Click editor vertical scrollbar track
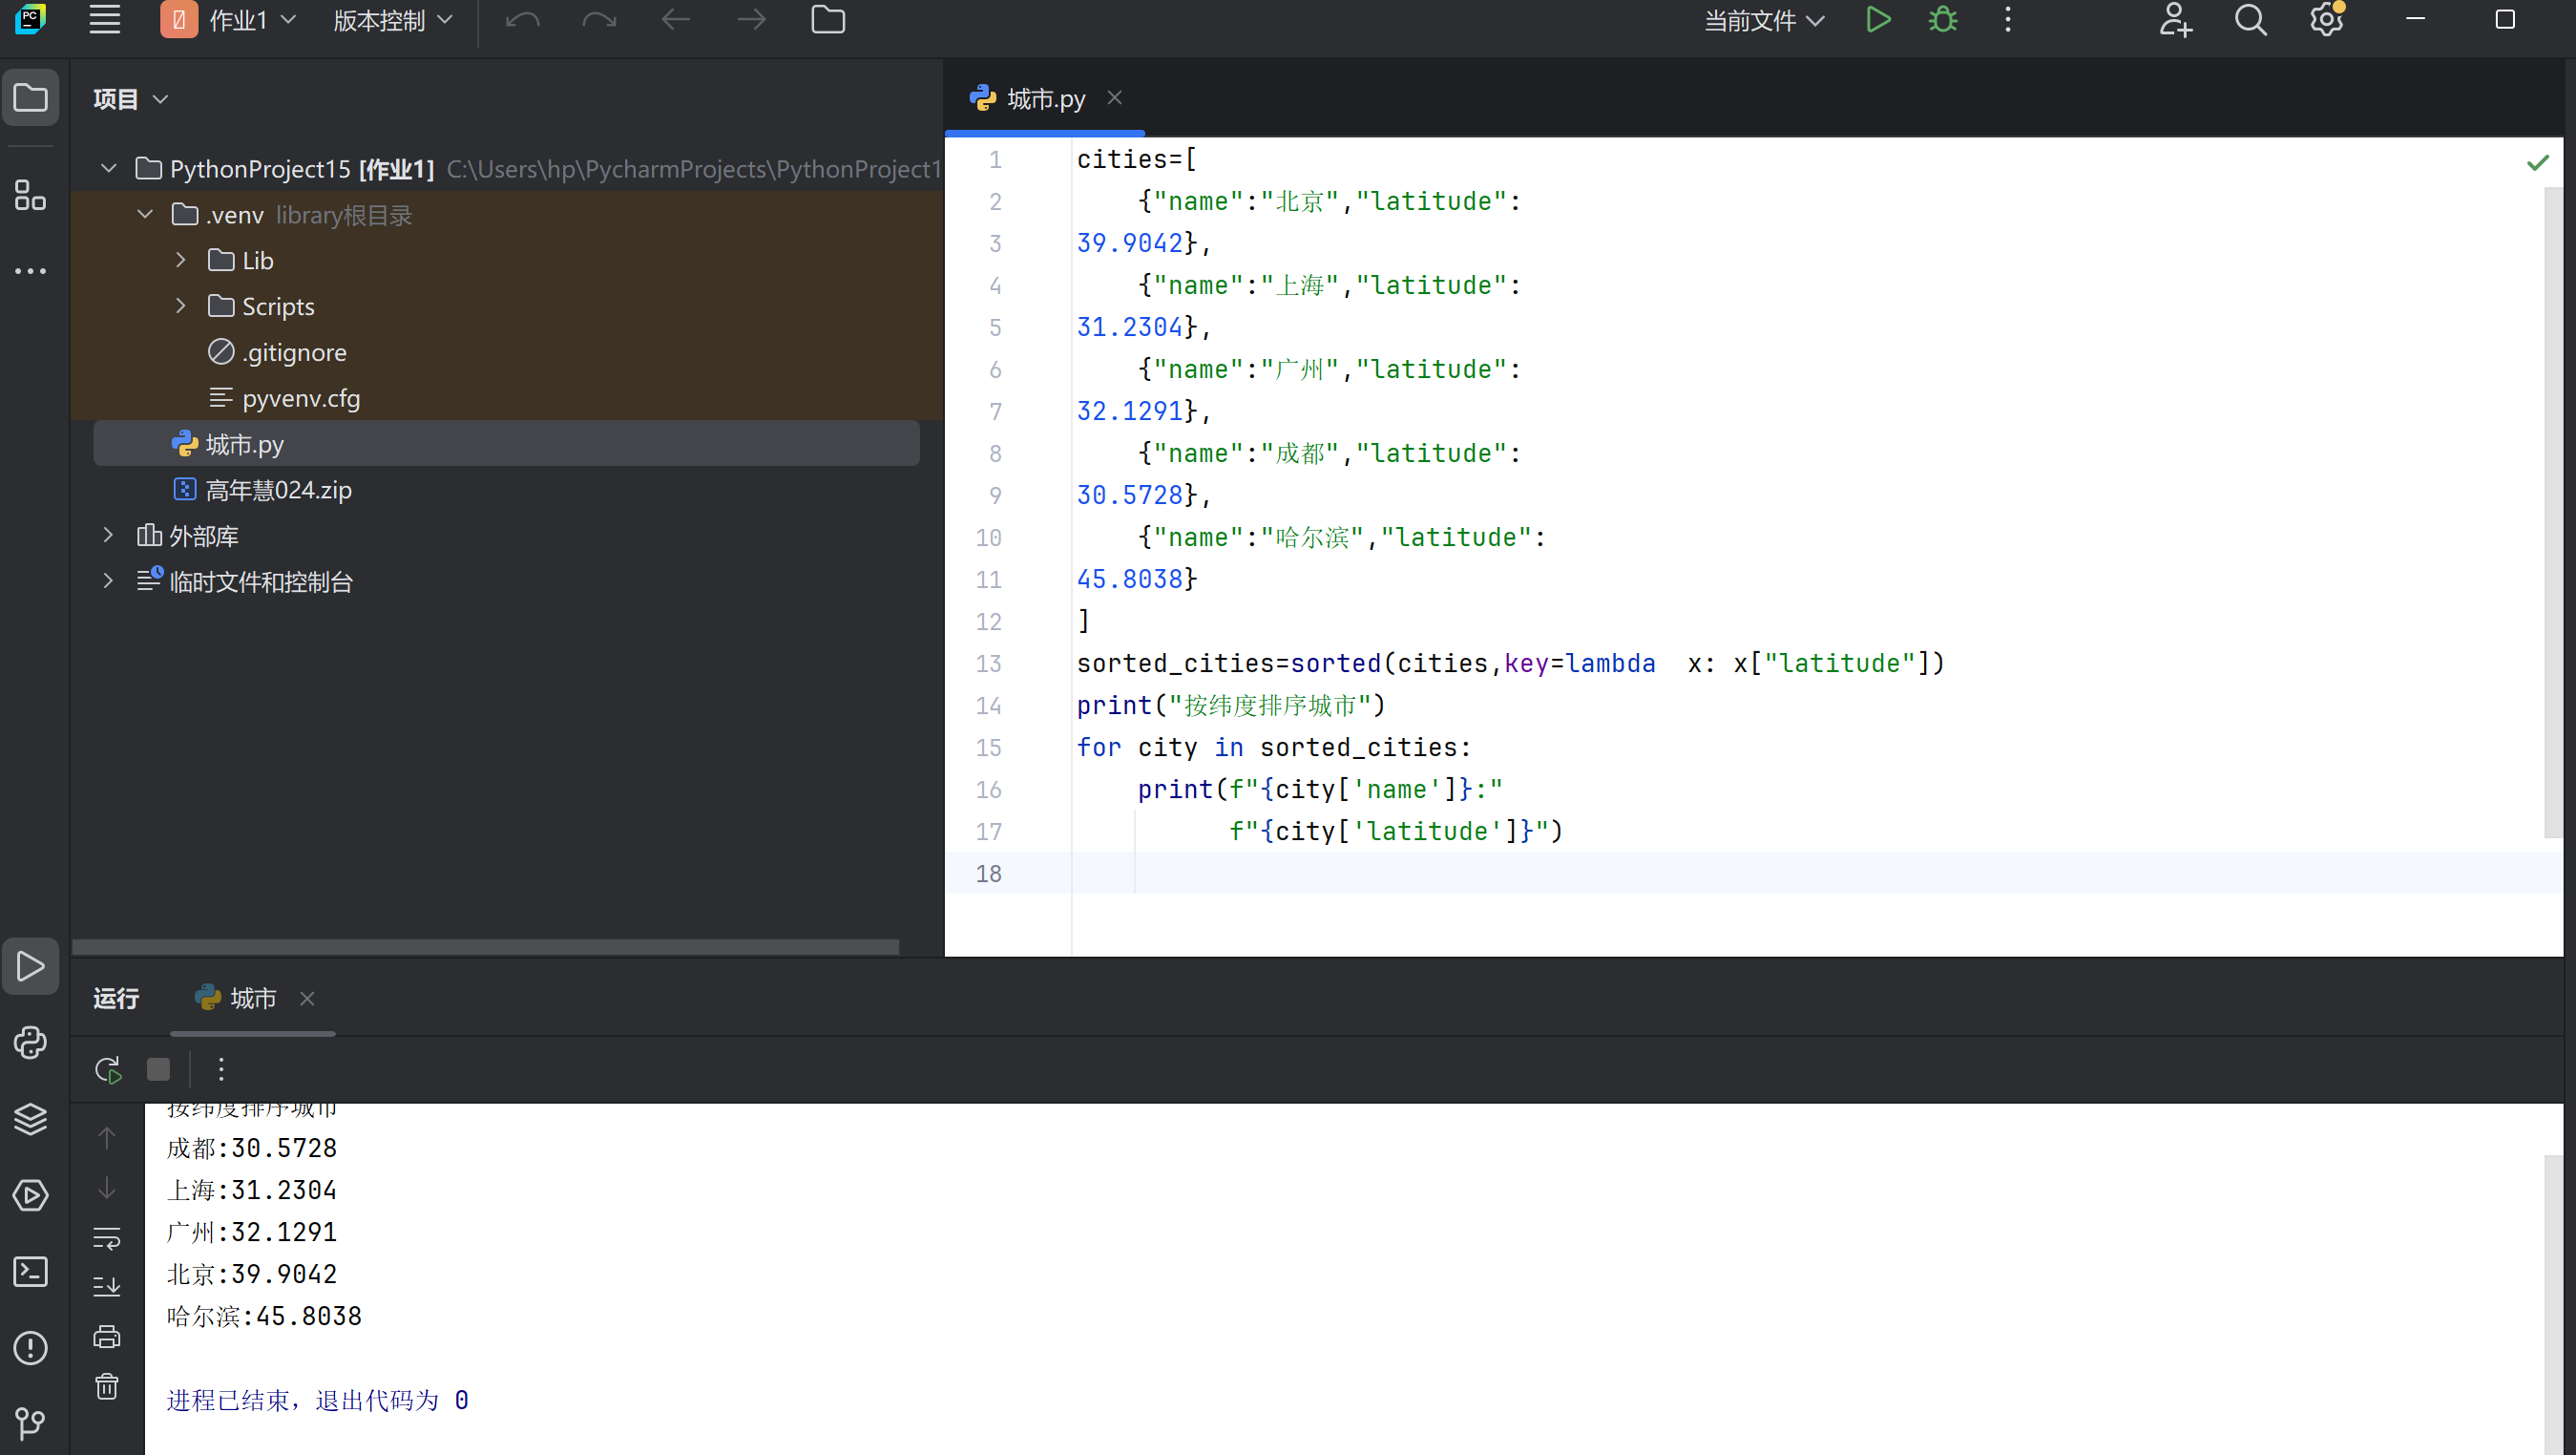The image size is (2576, 1455). (x=2553, y=512)
